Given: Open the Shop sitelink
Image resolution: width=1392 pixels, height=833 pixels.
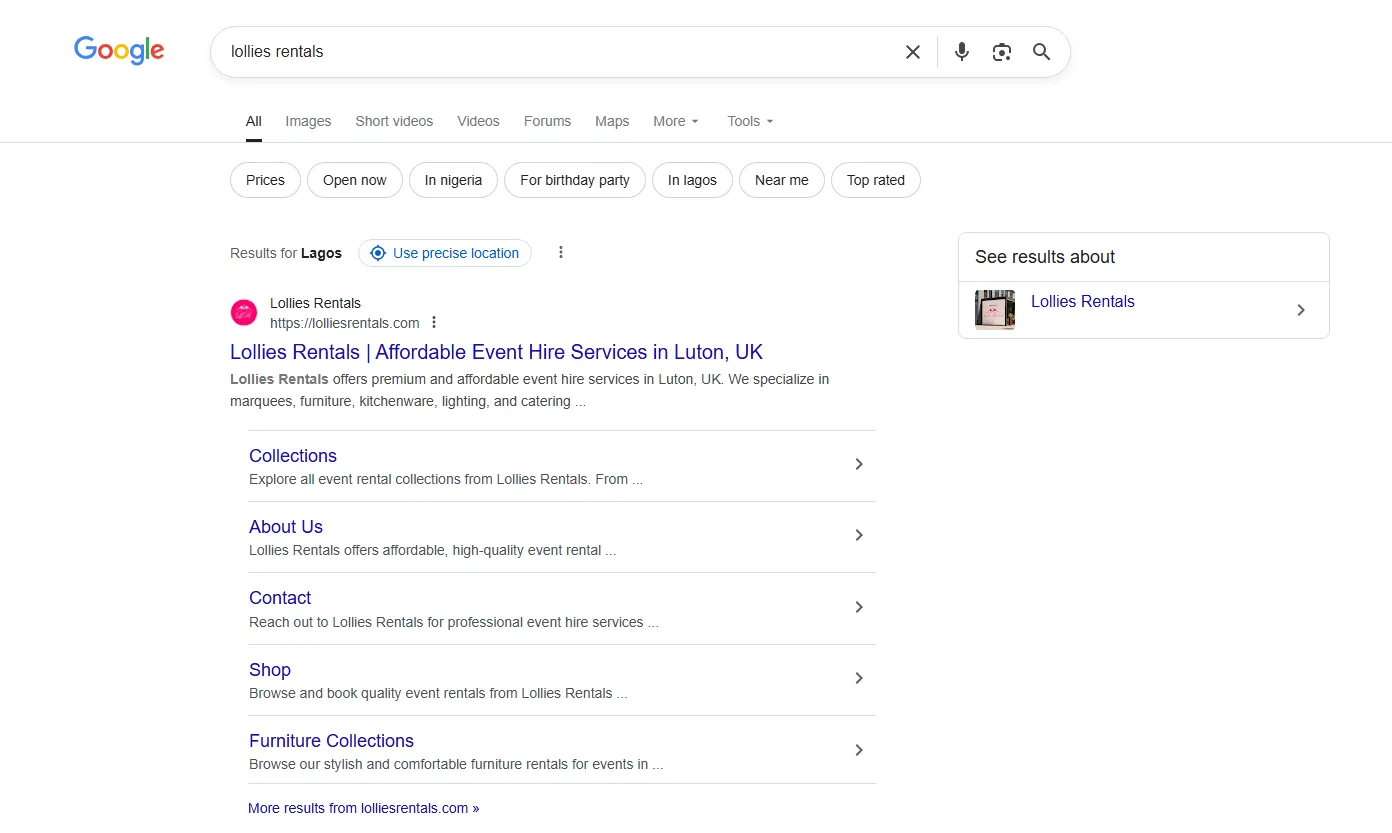Looking at the screenshot, I should [270, 670].
